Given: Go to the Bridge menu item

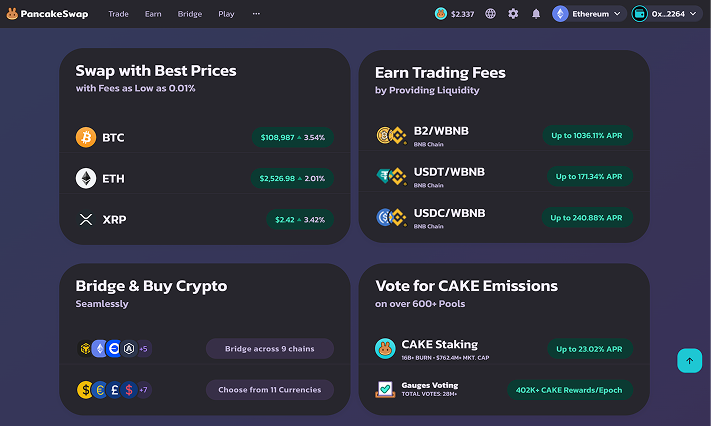Looking at the screenshot, I should (x=189, y=14).
